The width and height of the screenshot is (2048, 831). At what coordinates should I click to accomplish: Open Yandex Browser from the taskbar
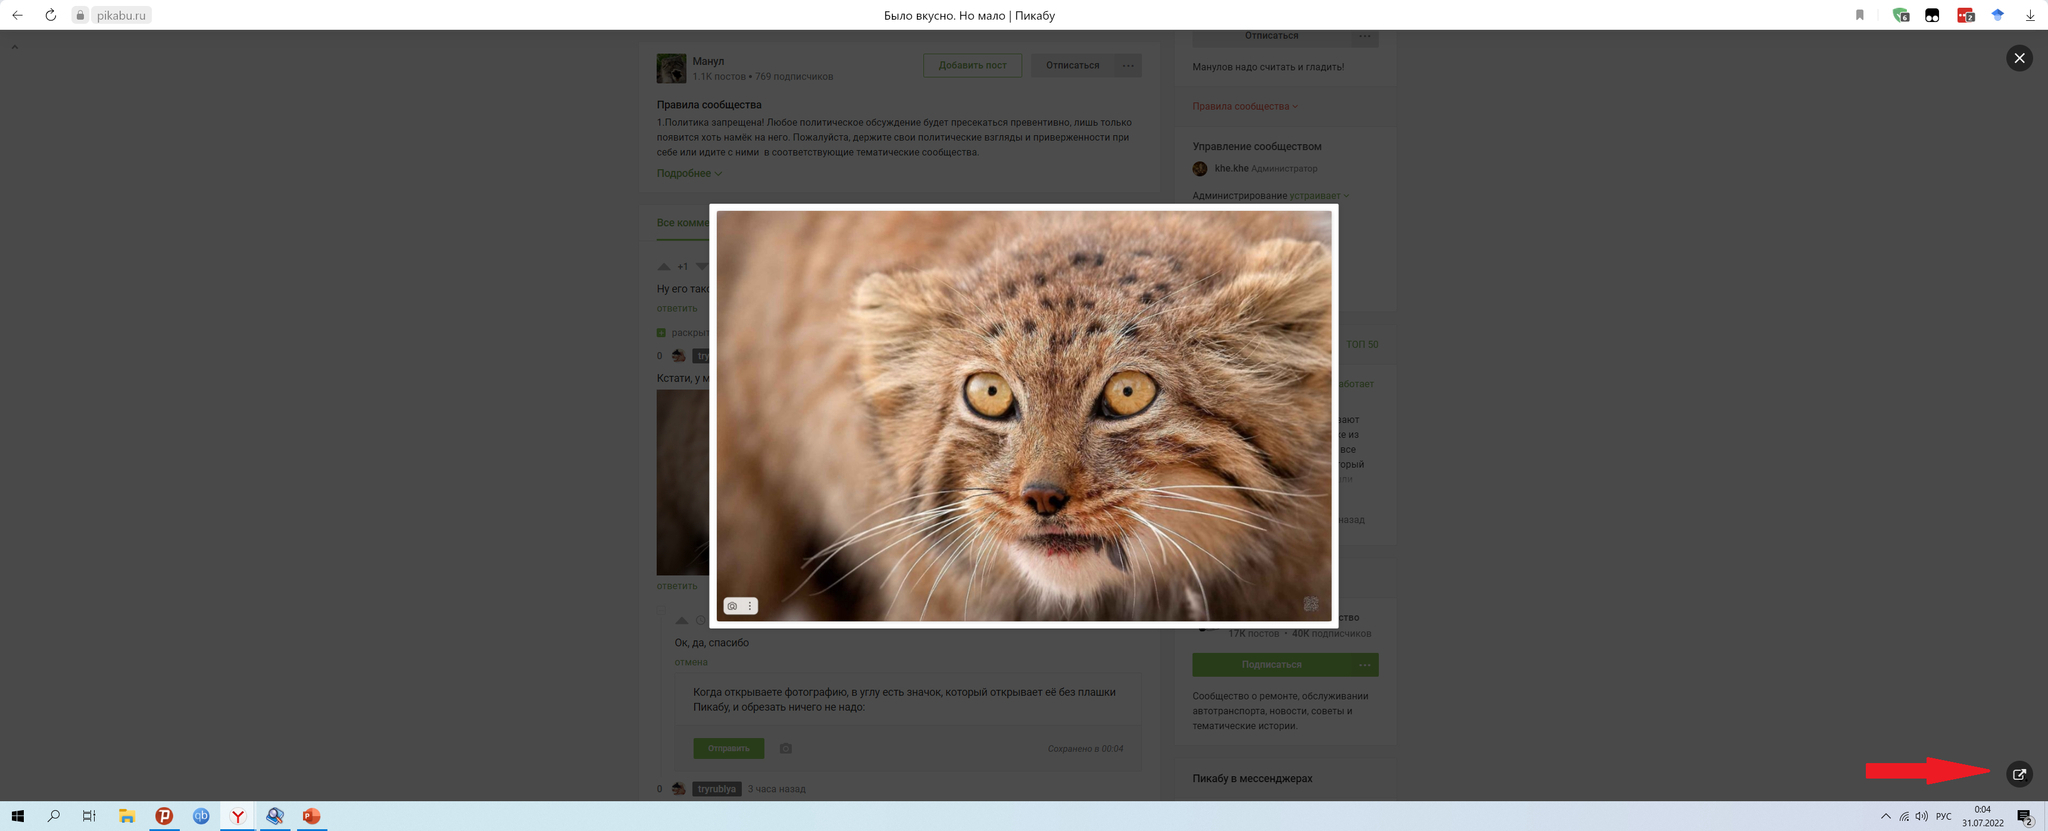[238, 816]
